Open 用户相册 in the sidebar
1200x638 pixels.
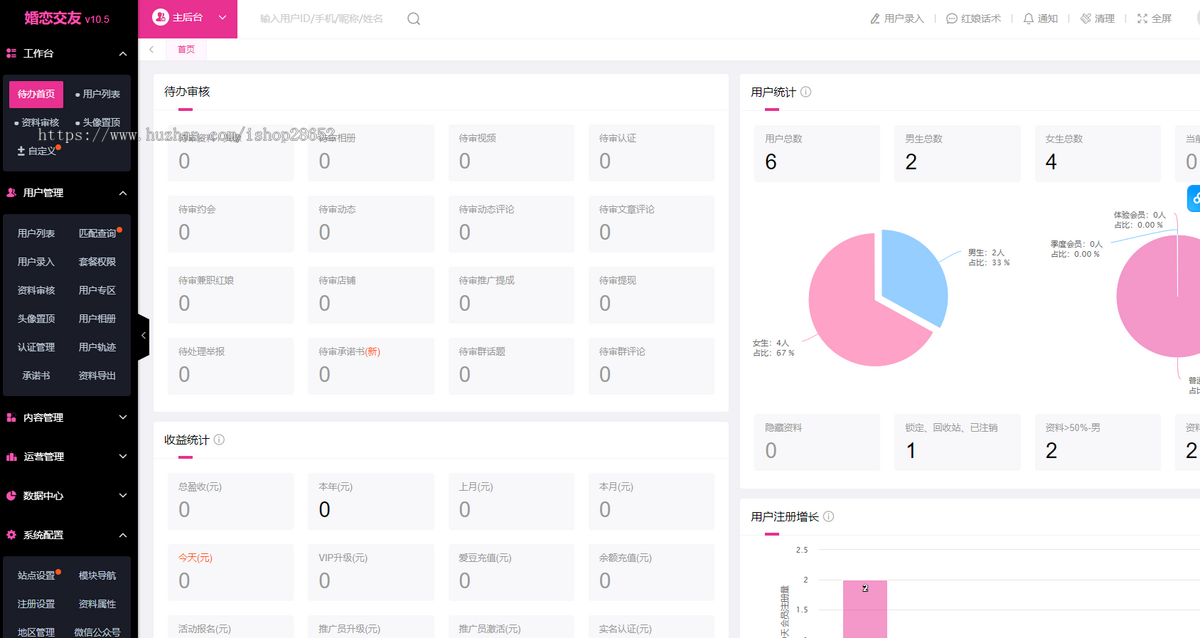click(x=97, y=319)
